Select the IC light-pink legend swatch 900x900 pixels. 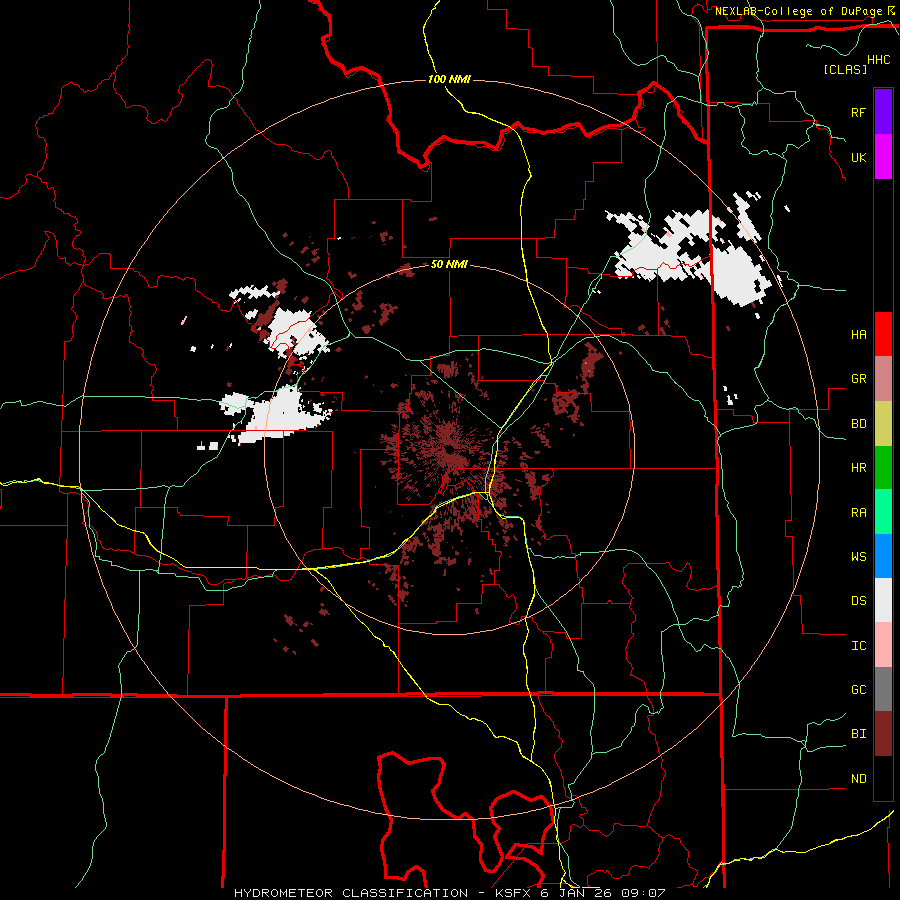pyautogui.click(x=883, y=645)
